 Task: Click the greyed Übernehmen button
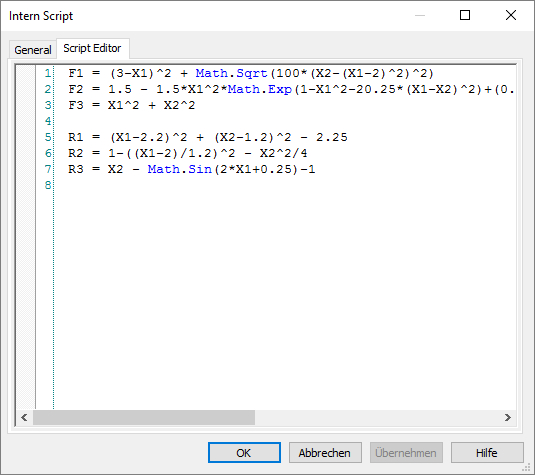[406, 453]
